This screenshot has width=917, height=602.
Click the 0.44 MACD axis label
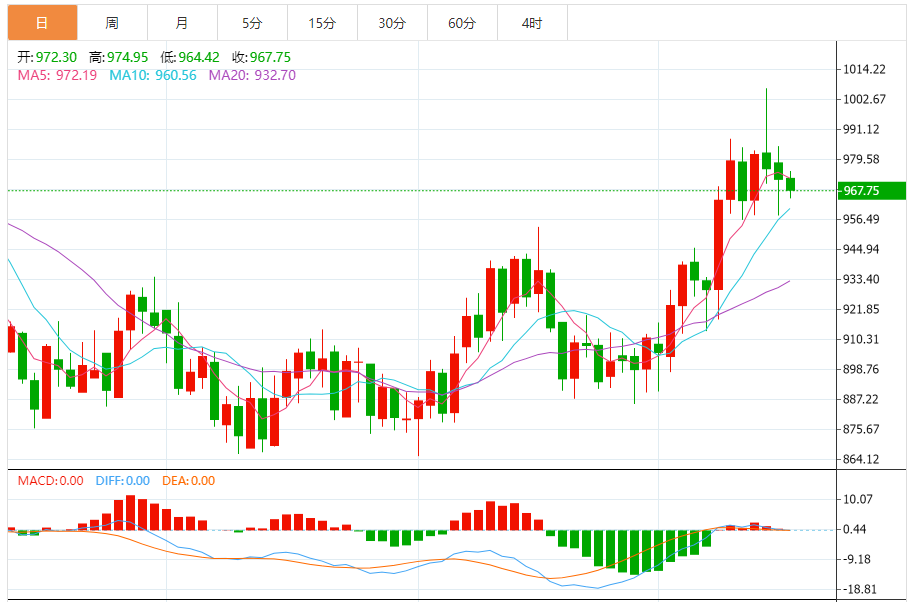pos(854,529)
